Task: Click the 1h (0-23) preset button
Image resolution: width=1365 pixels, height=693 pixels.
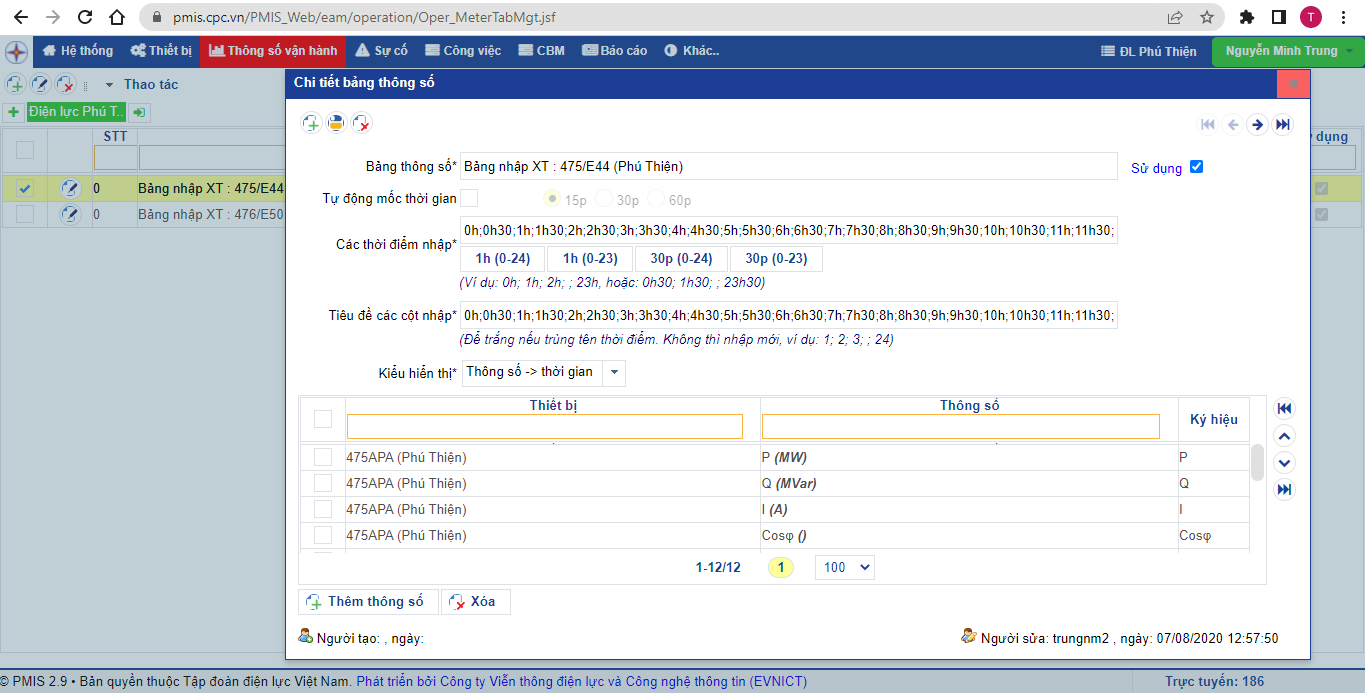Action: point(590,259)
